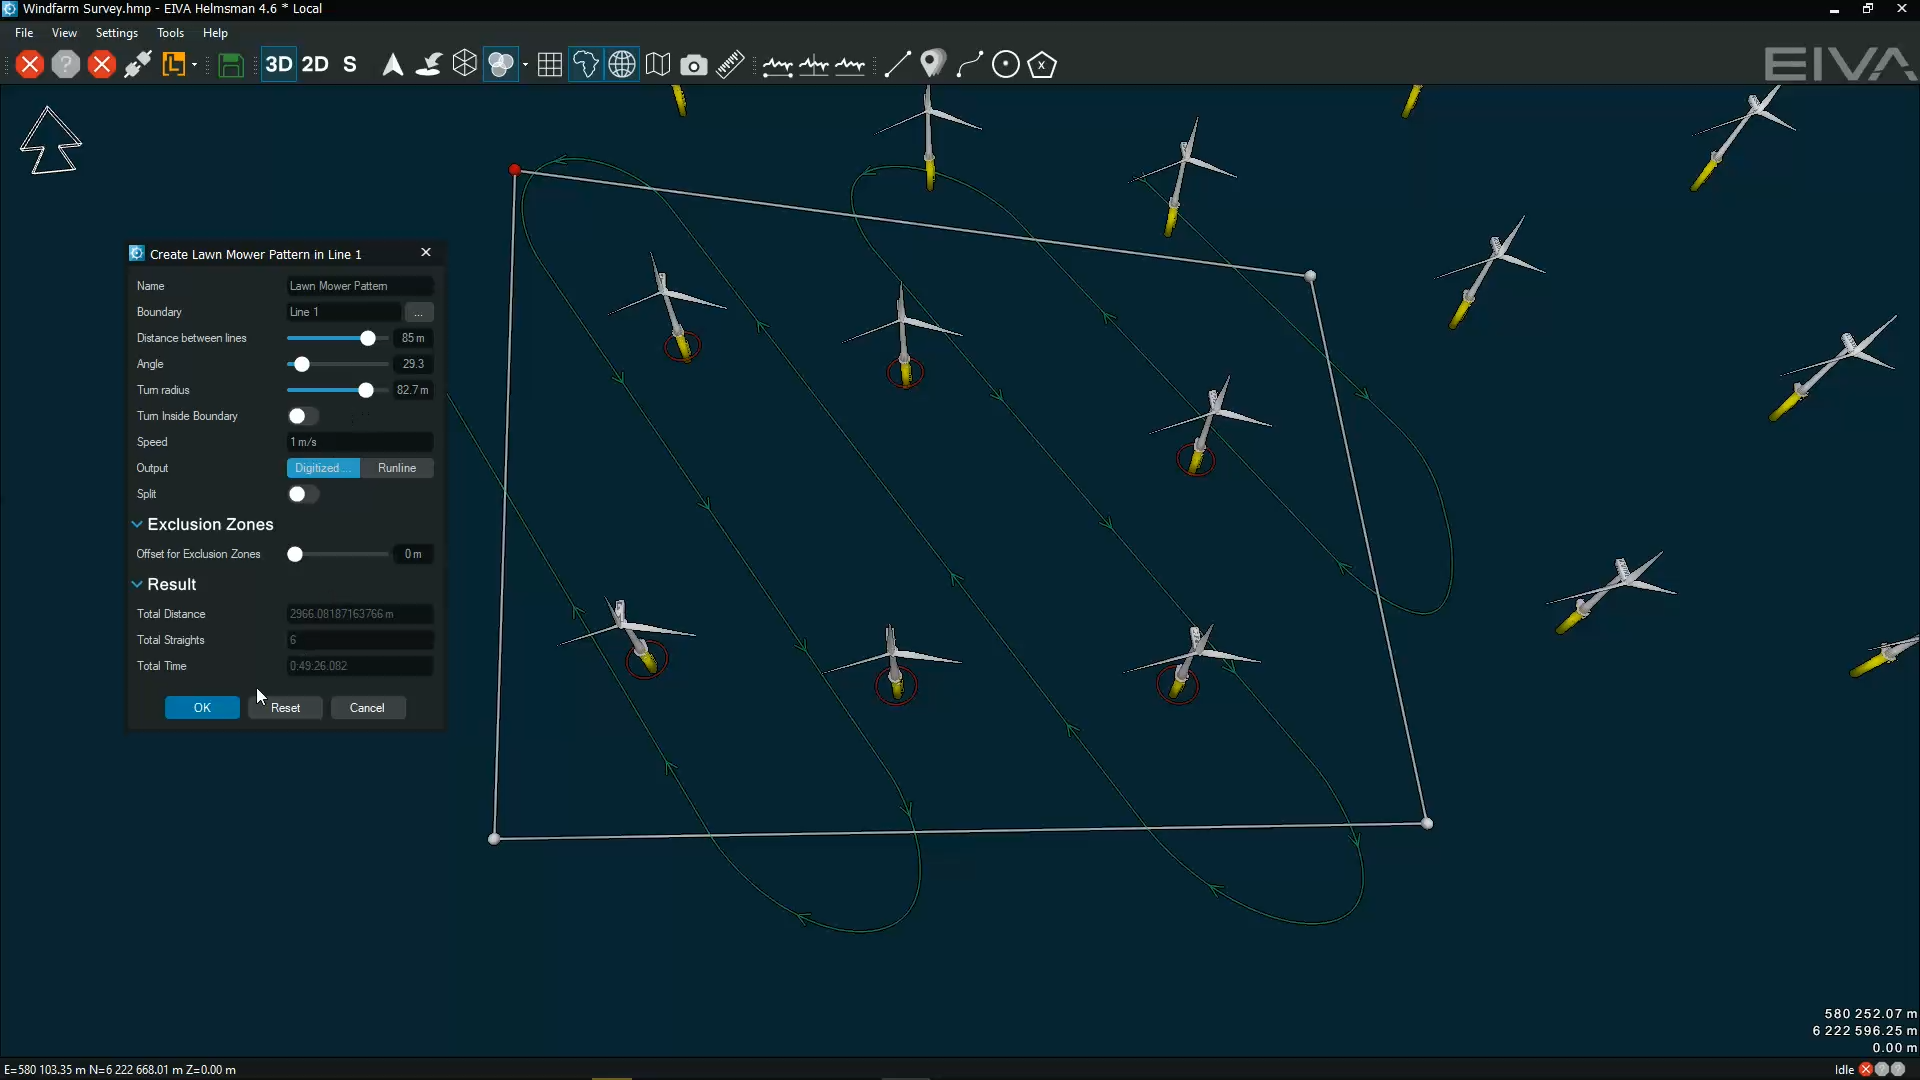
Task: Select Runline output option
Action: point(397,468)
